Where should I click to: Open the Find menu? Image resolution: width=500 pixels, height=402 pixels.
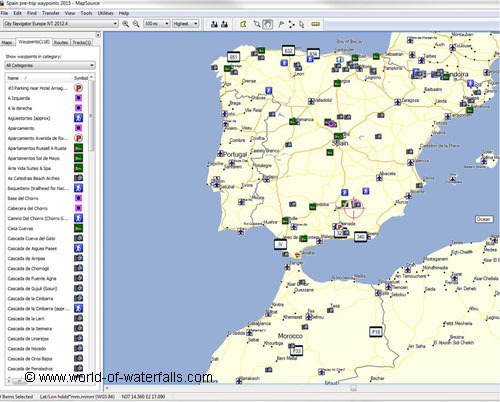coord(32,13)
